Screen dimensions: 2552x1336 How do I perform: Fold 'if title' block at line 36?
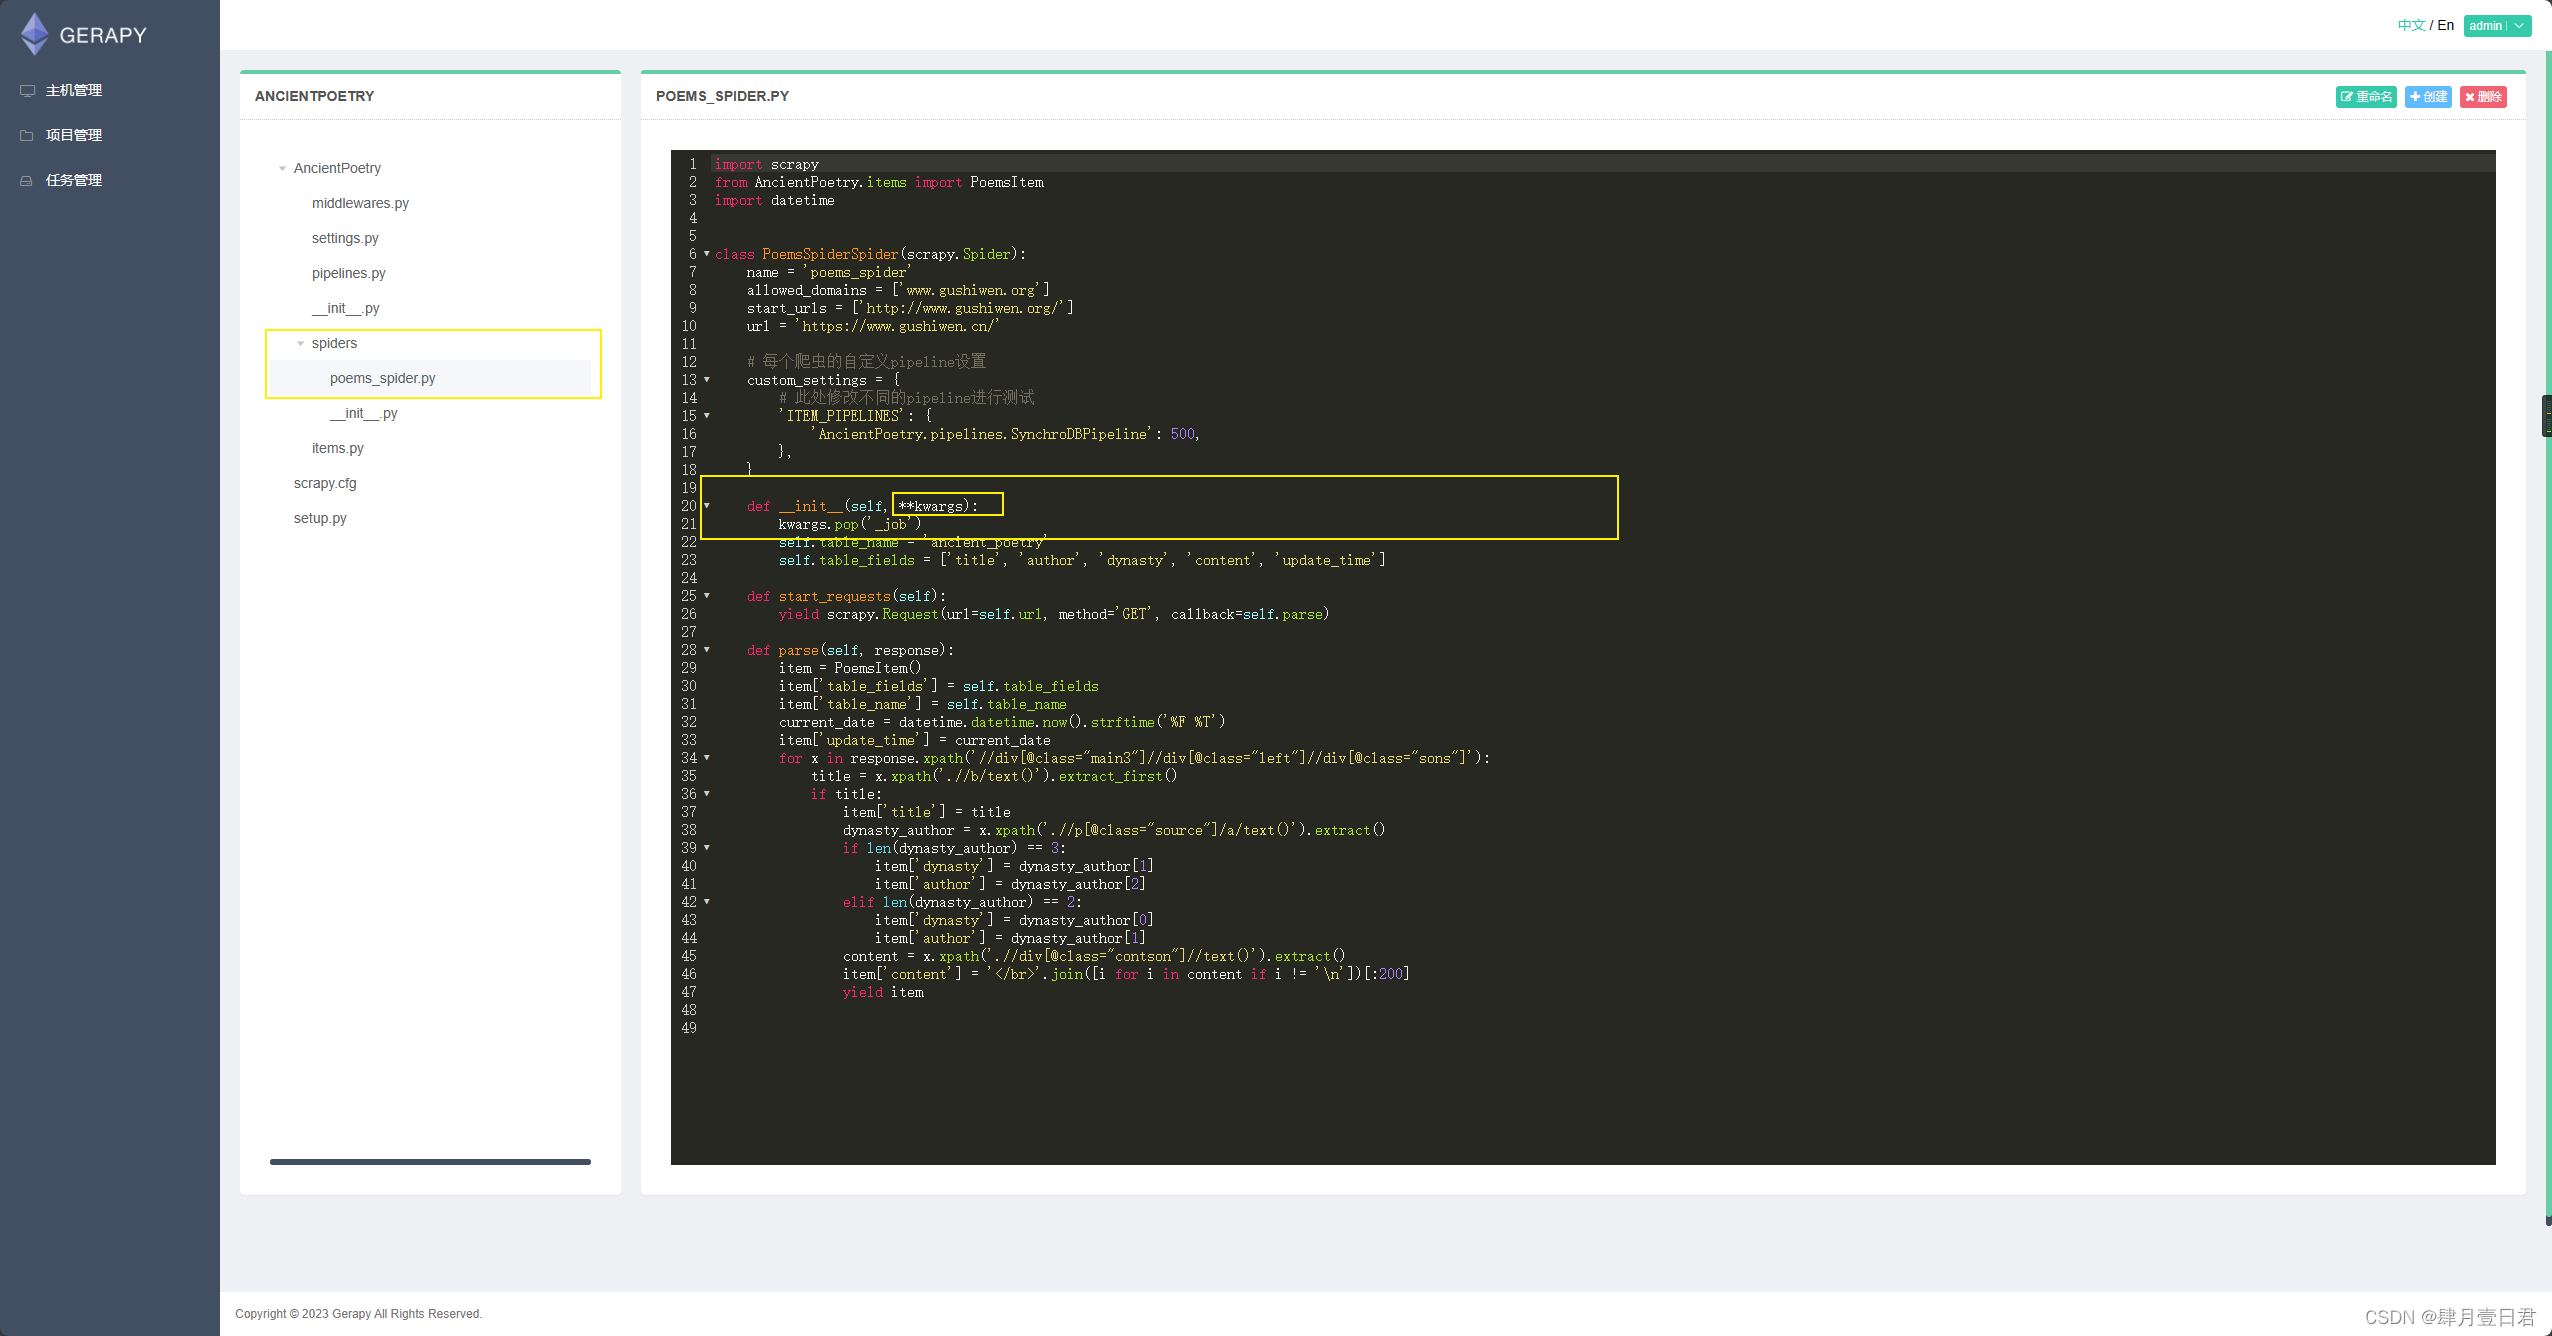pyautogui.click(x=707, y=794)
